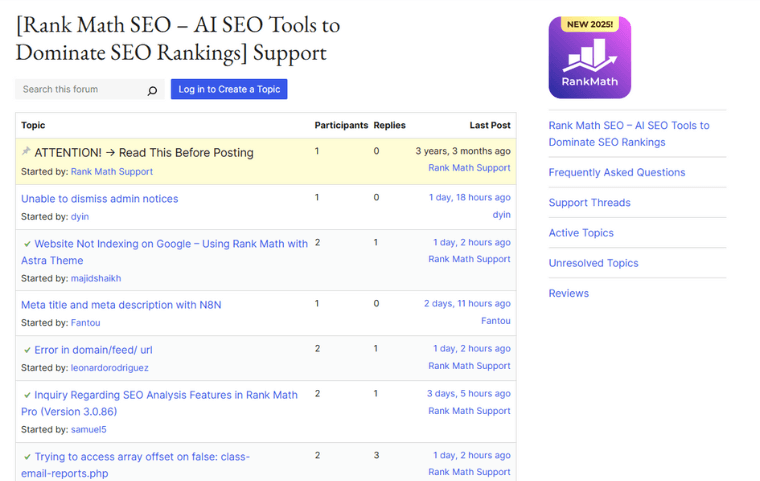Open Trying to access array offset topic

135,465
